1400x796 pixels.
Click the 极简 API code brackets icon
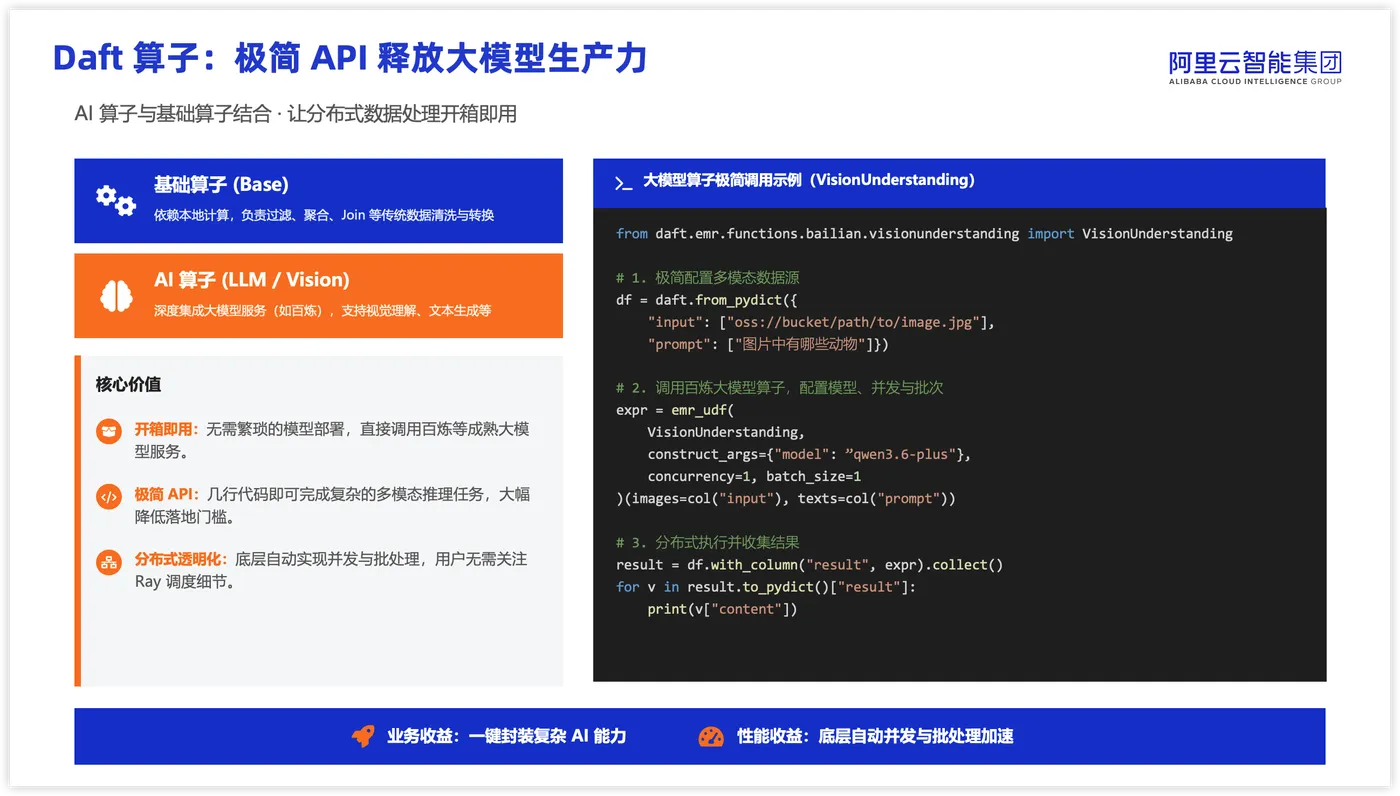point(109,496)
